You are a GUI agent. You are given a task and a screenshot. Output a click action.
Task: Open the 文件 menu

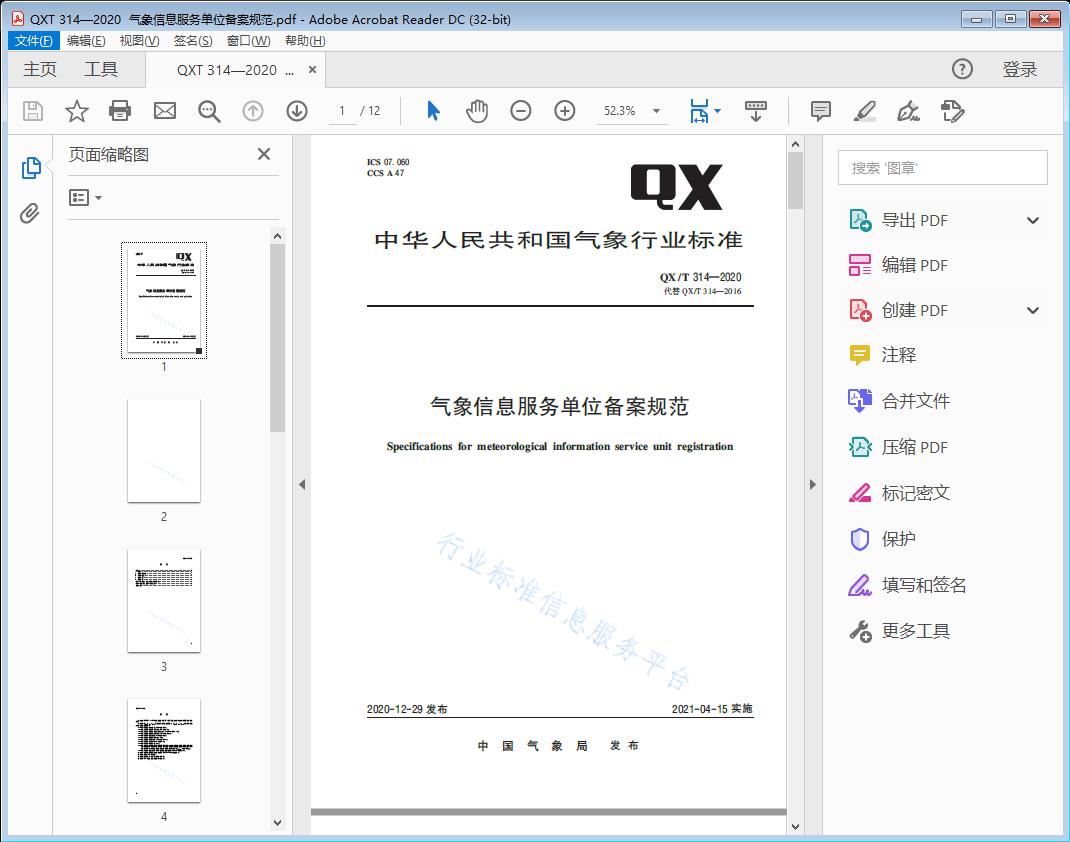coord(33,40)
